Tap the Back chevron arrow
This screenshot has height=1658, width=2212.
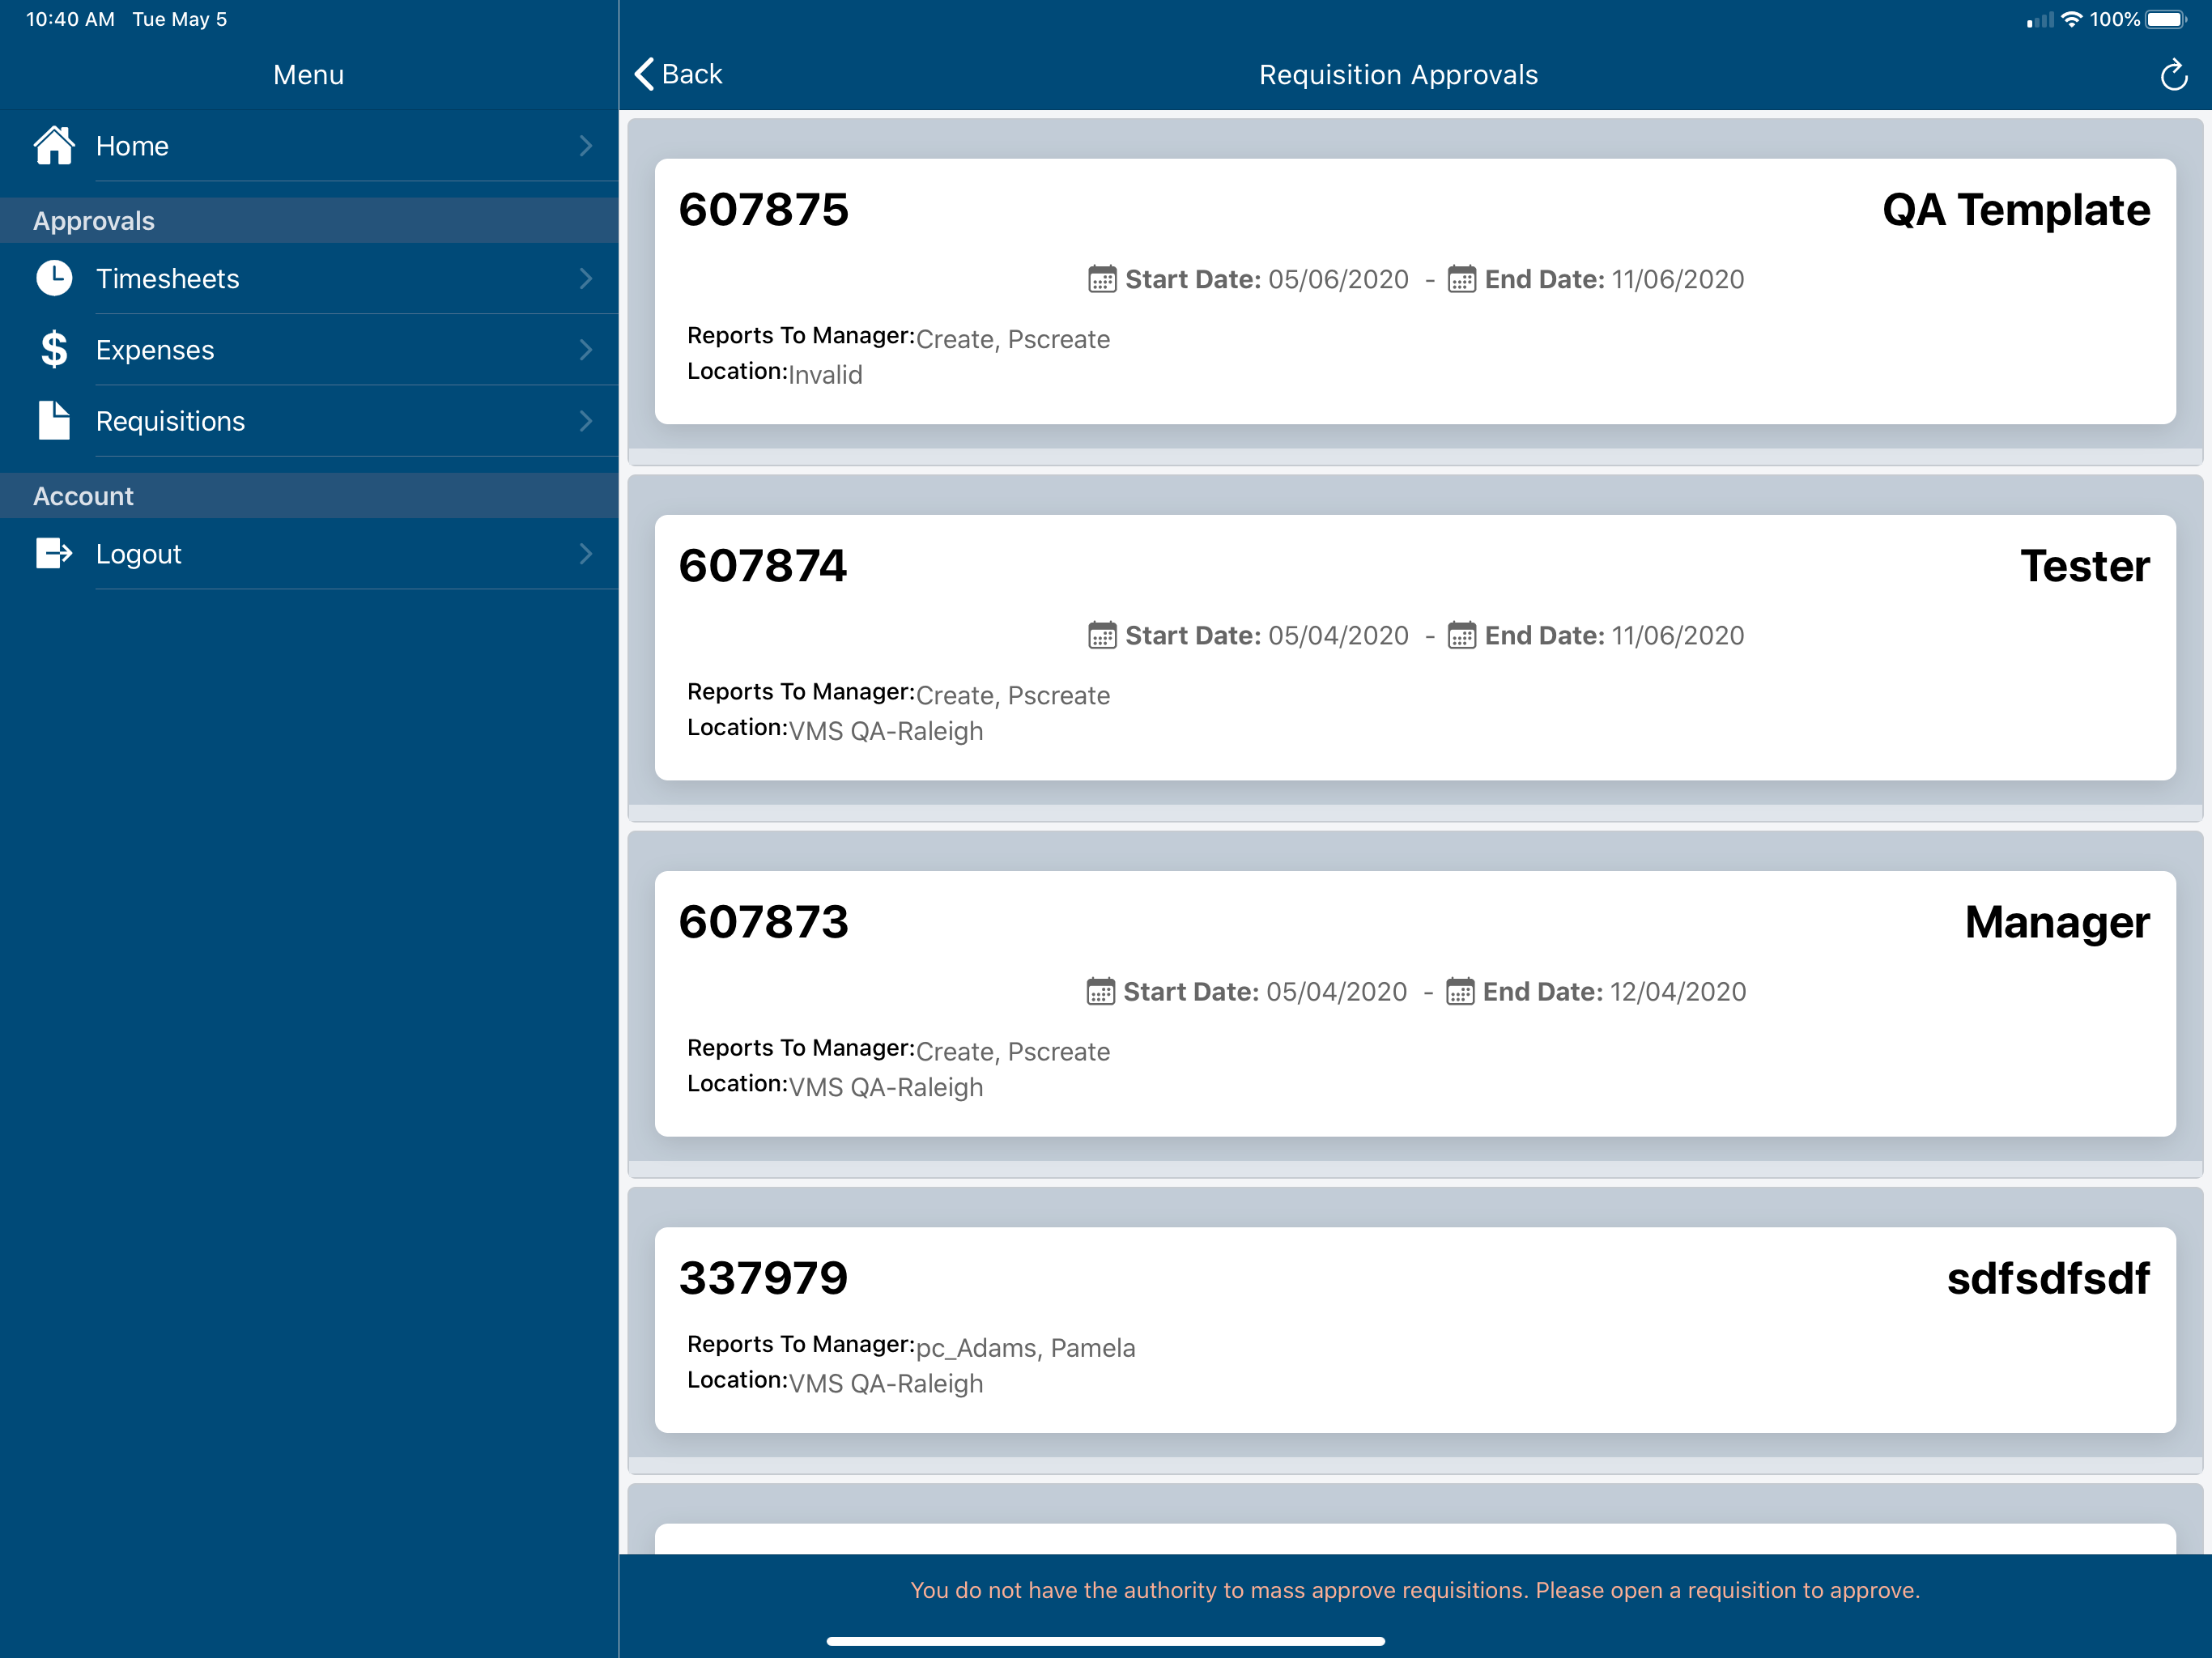pos(644,74)
